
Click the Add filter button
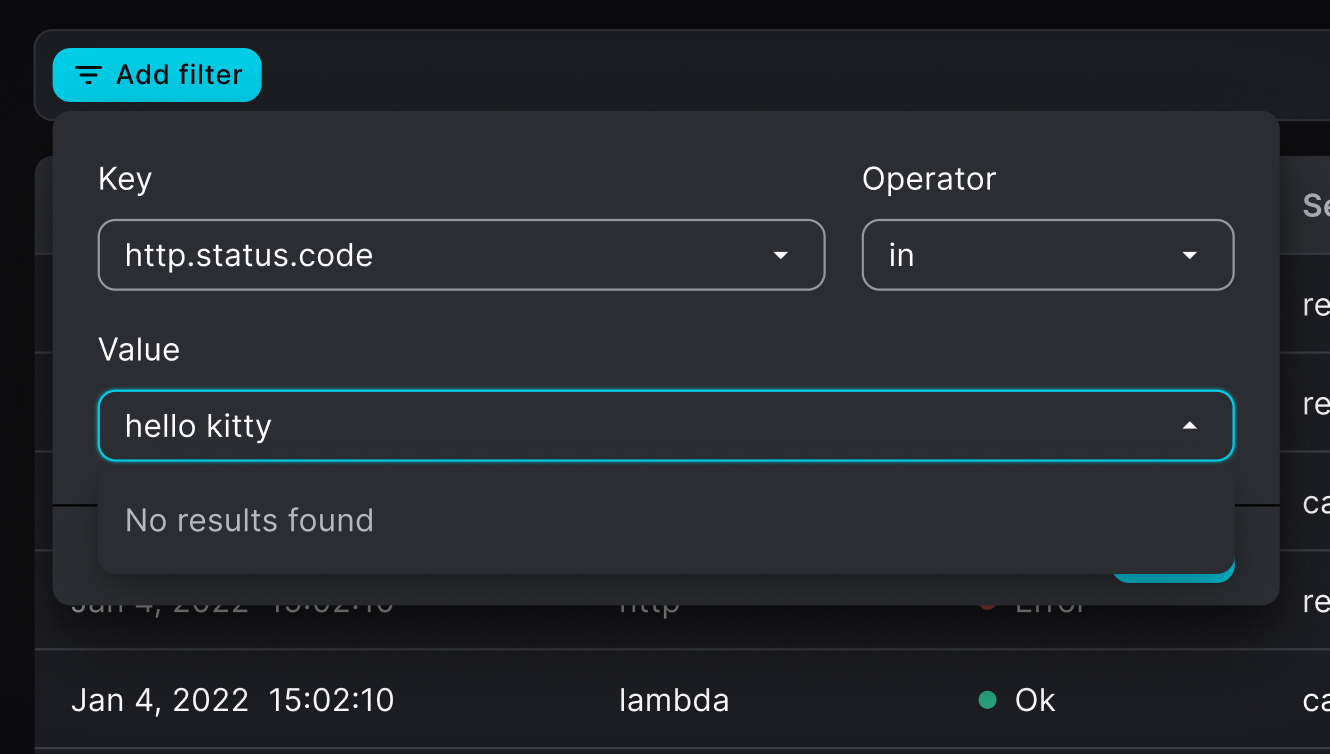(157, 74)
